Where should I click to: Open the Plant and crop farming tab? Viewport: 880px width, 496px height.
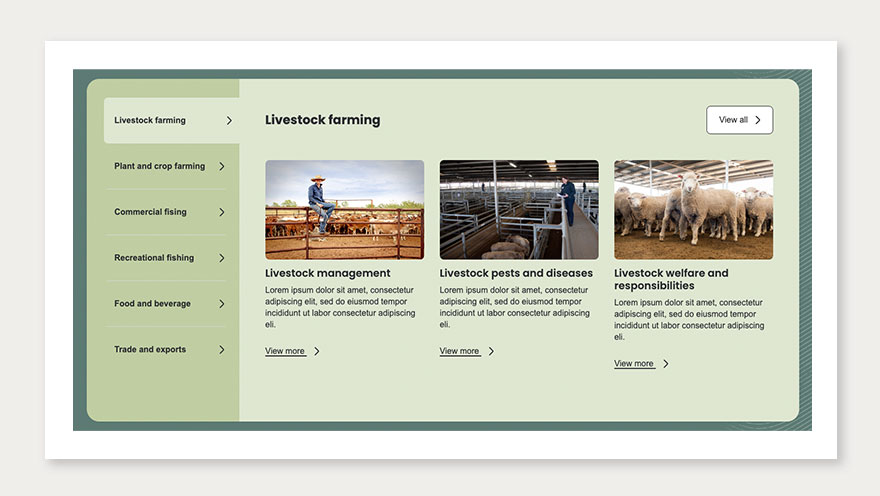[x=159, y=167]
